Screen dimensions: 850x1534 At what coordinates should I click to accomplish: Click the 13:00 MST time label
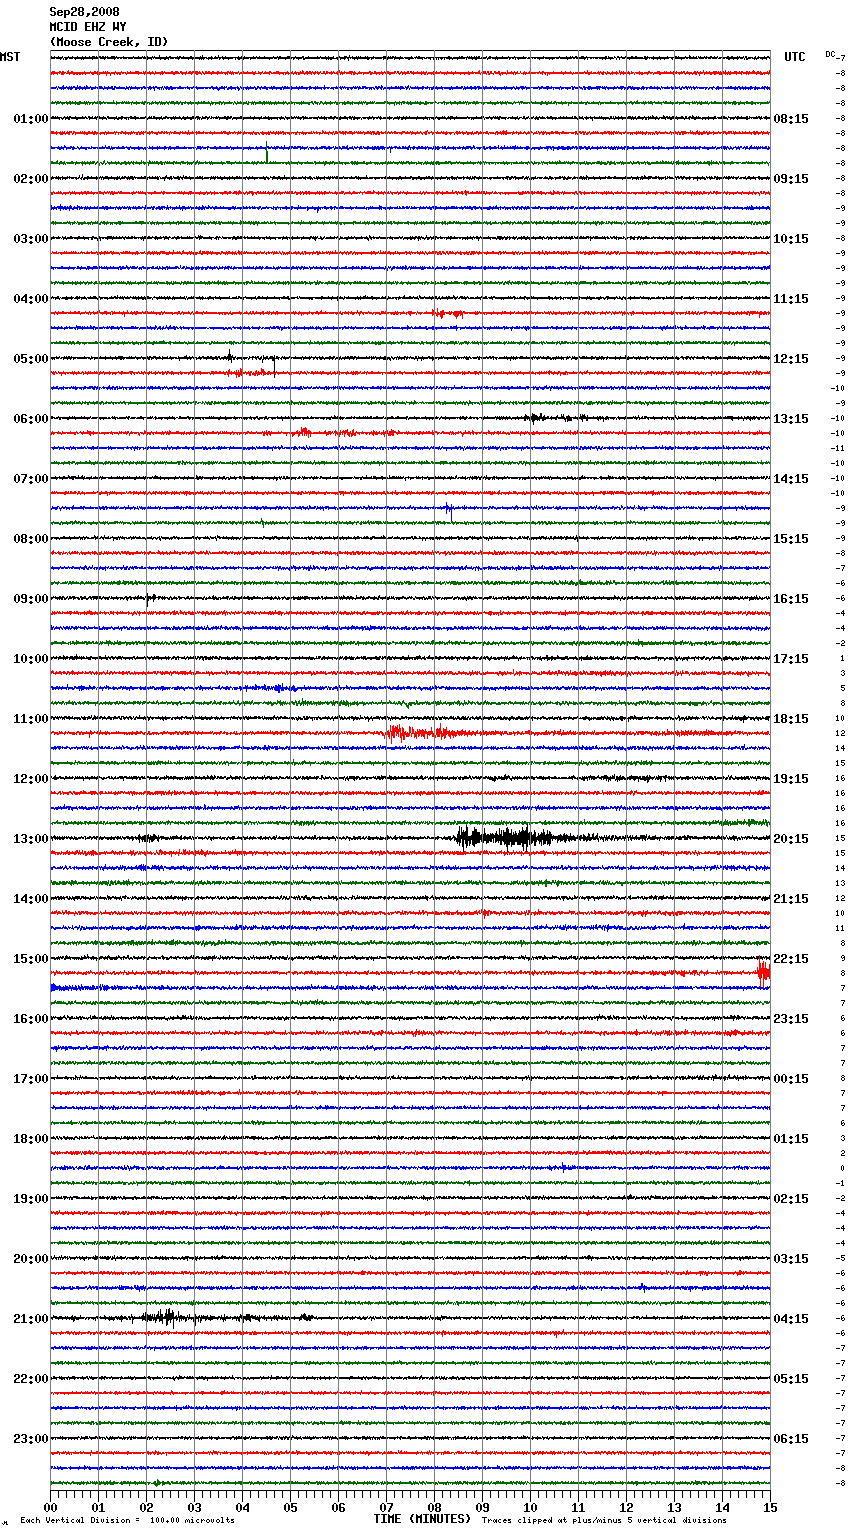31,839
